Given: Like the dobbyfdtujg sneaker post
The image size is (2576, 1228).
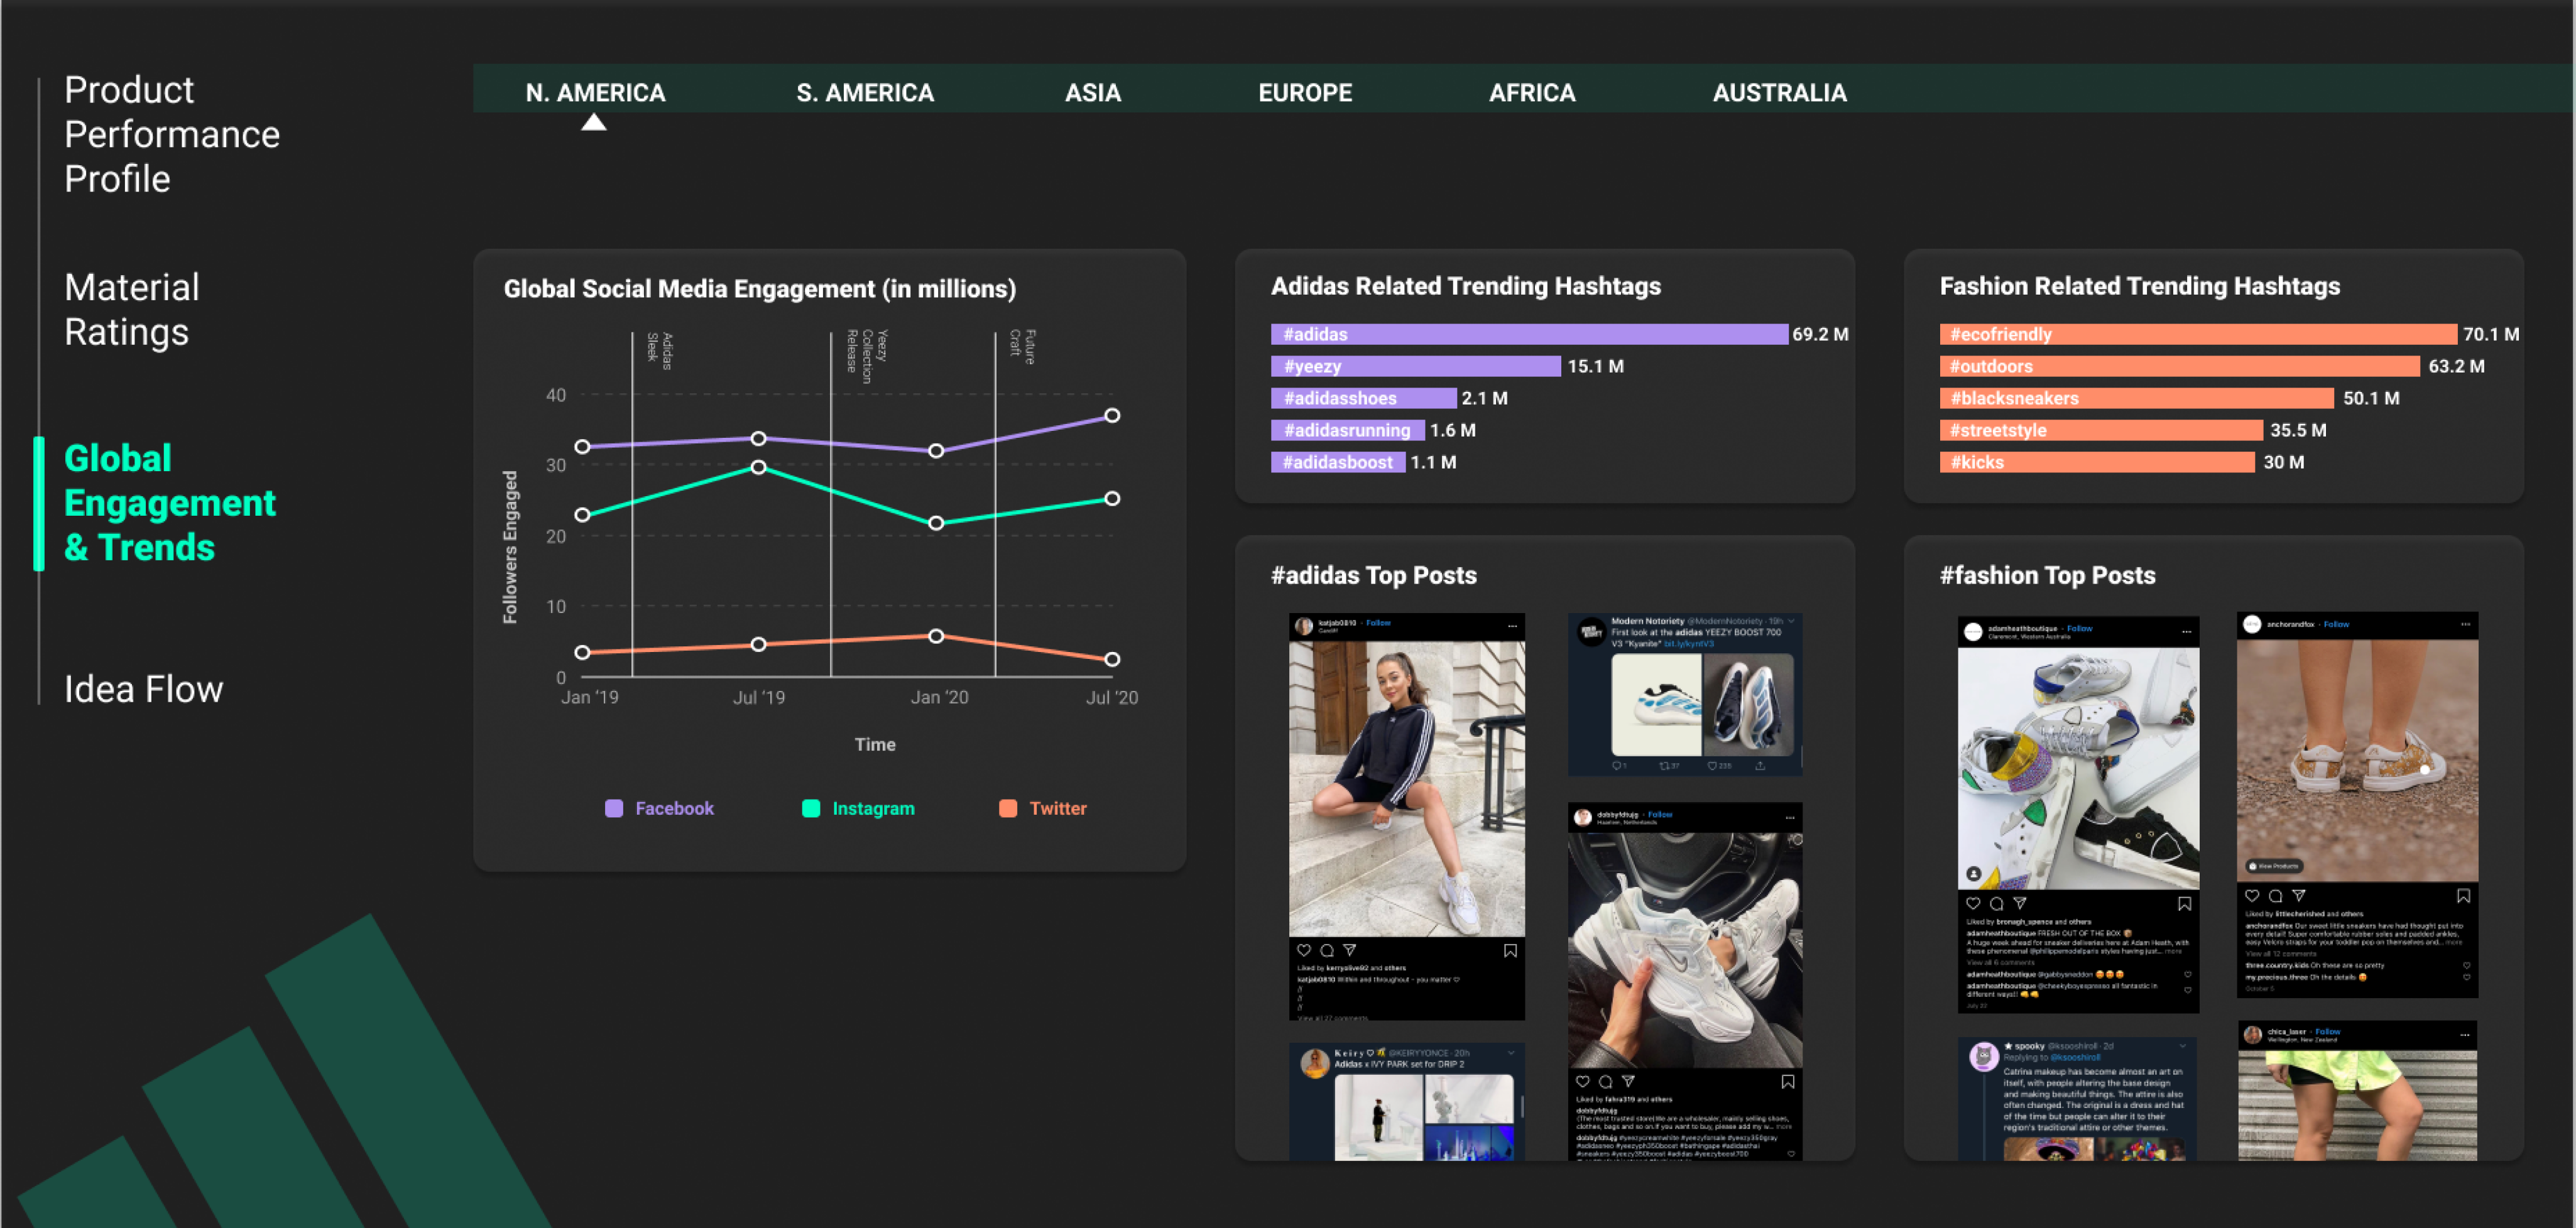Looking at the screenshot, I should tap(1582, 1081).
